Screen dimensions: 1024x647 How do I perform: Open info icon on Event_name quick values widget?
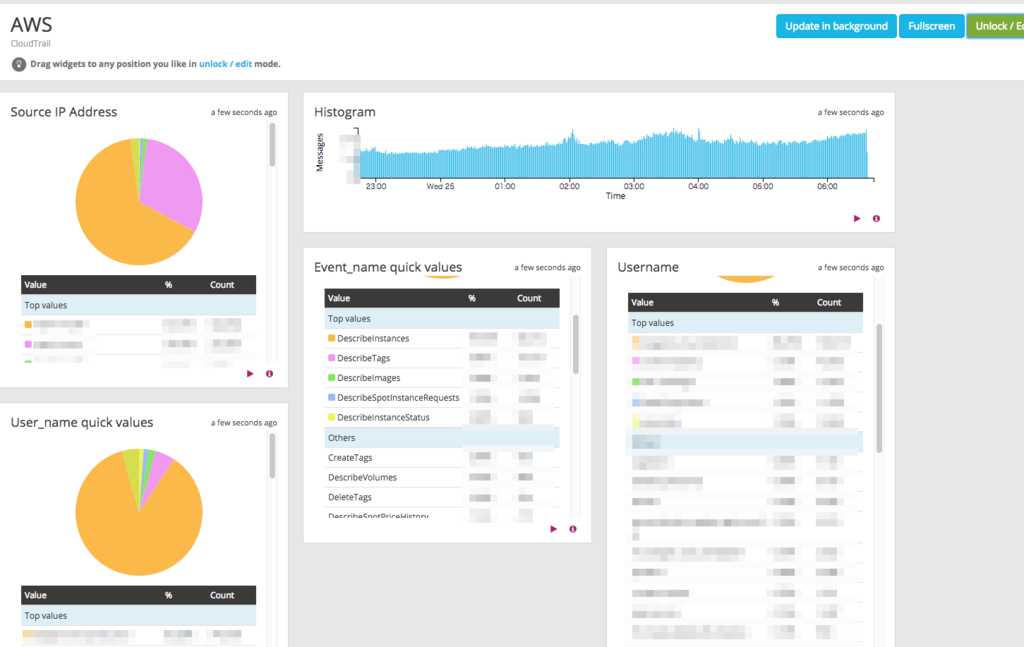tap(573, 529)
